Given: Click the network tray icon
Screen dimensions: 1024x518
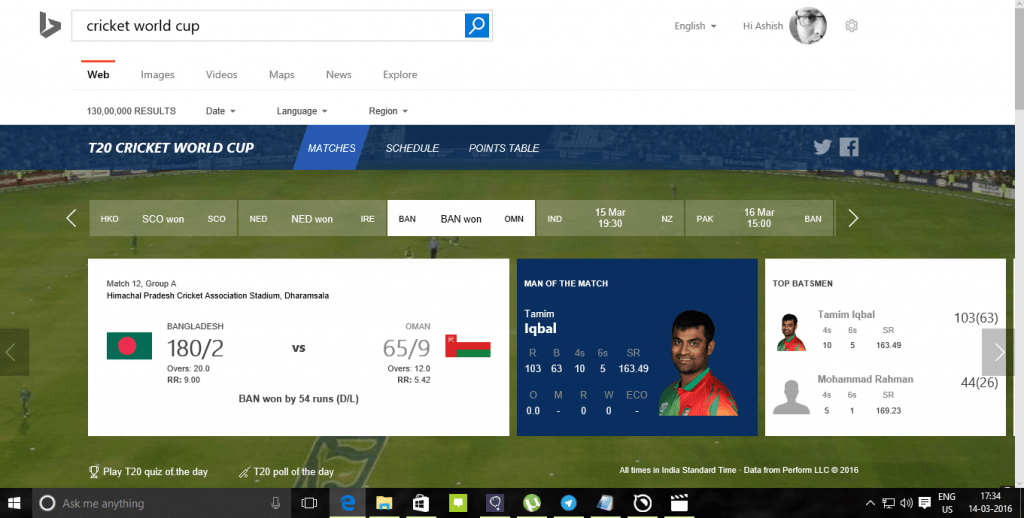Looking at the screenshot, I should click(888, 503).
